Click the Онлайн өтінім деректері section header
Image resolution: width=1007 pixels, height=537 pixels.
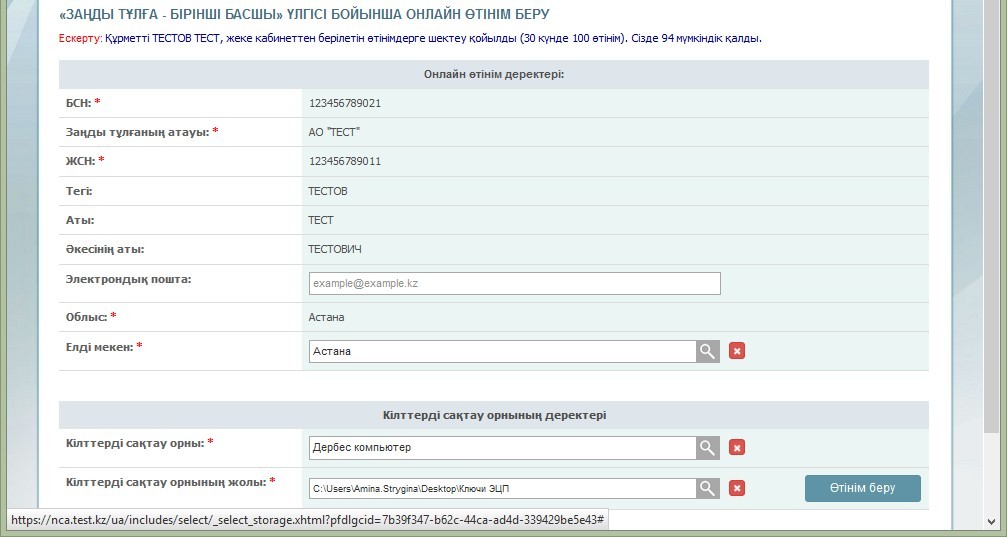tap(493, 74)
